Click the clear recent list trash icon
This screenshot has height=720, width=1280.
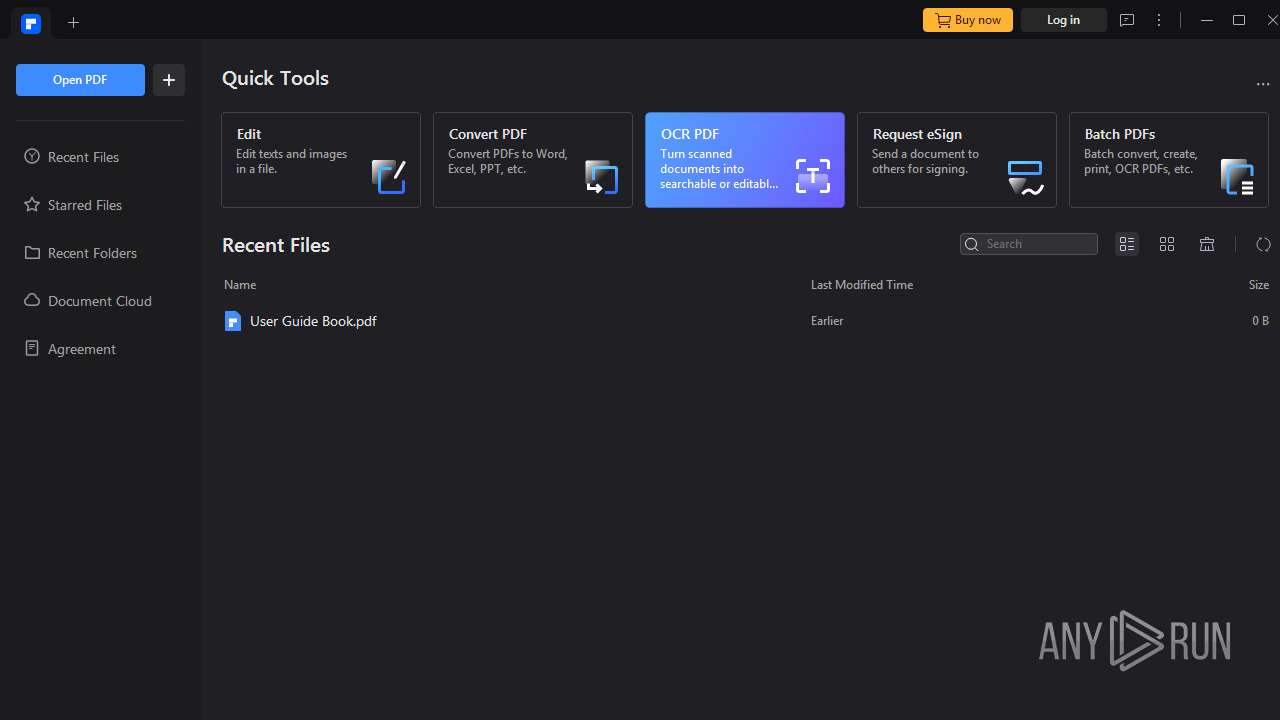[x=1207, y=244]
